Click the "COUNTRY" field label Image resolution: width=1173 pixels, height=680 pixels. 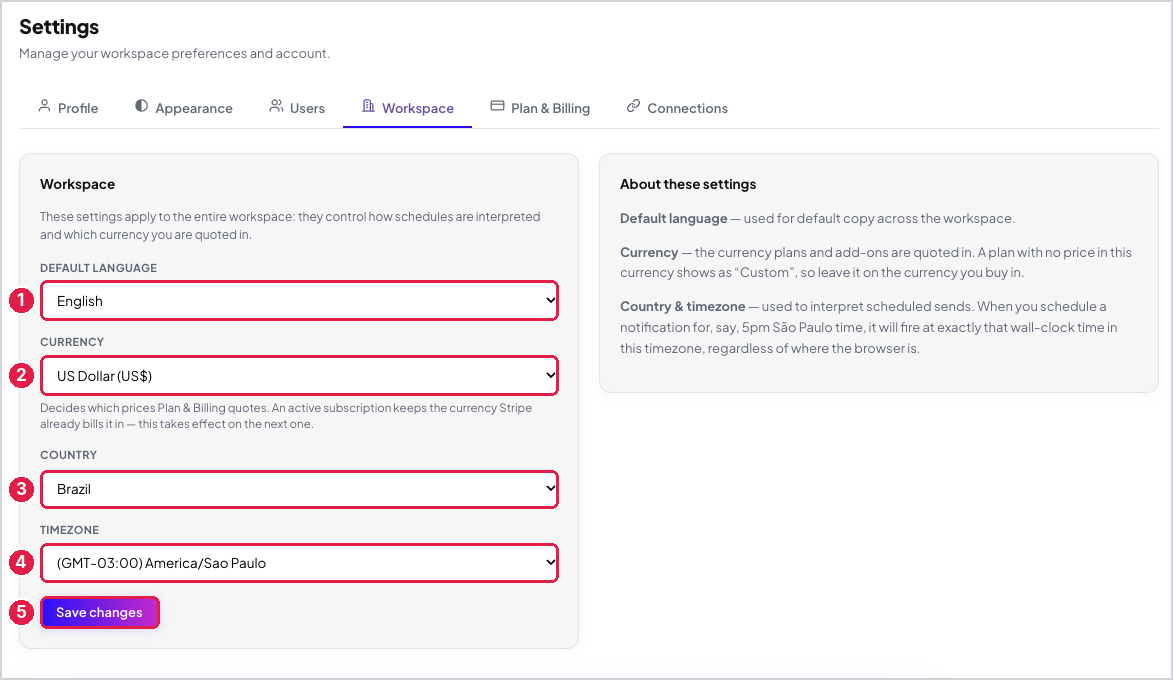coord(69,455)
